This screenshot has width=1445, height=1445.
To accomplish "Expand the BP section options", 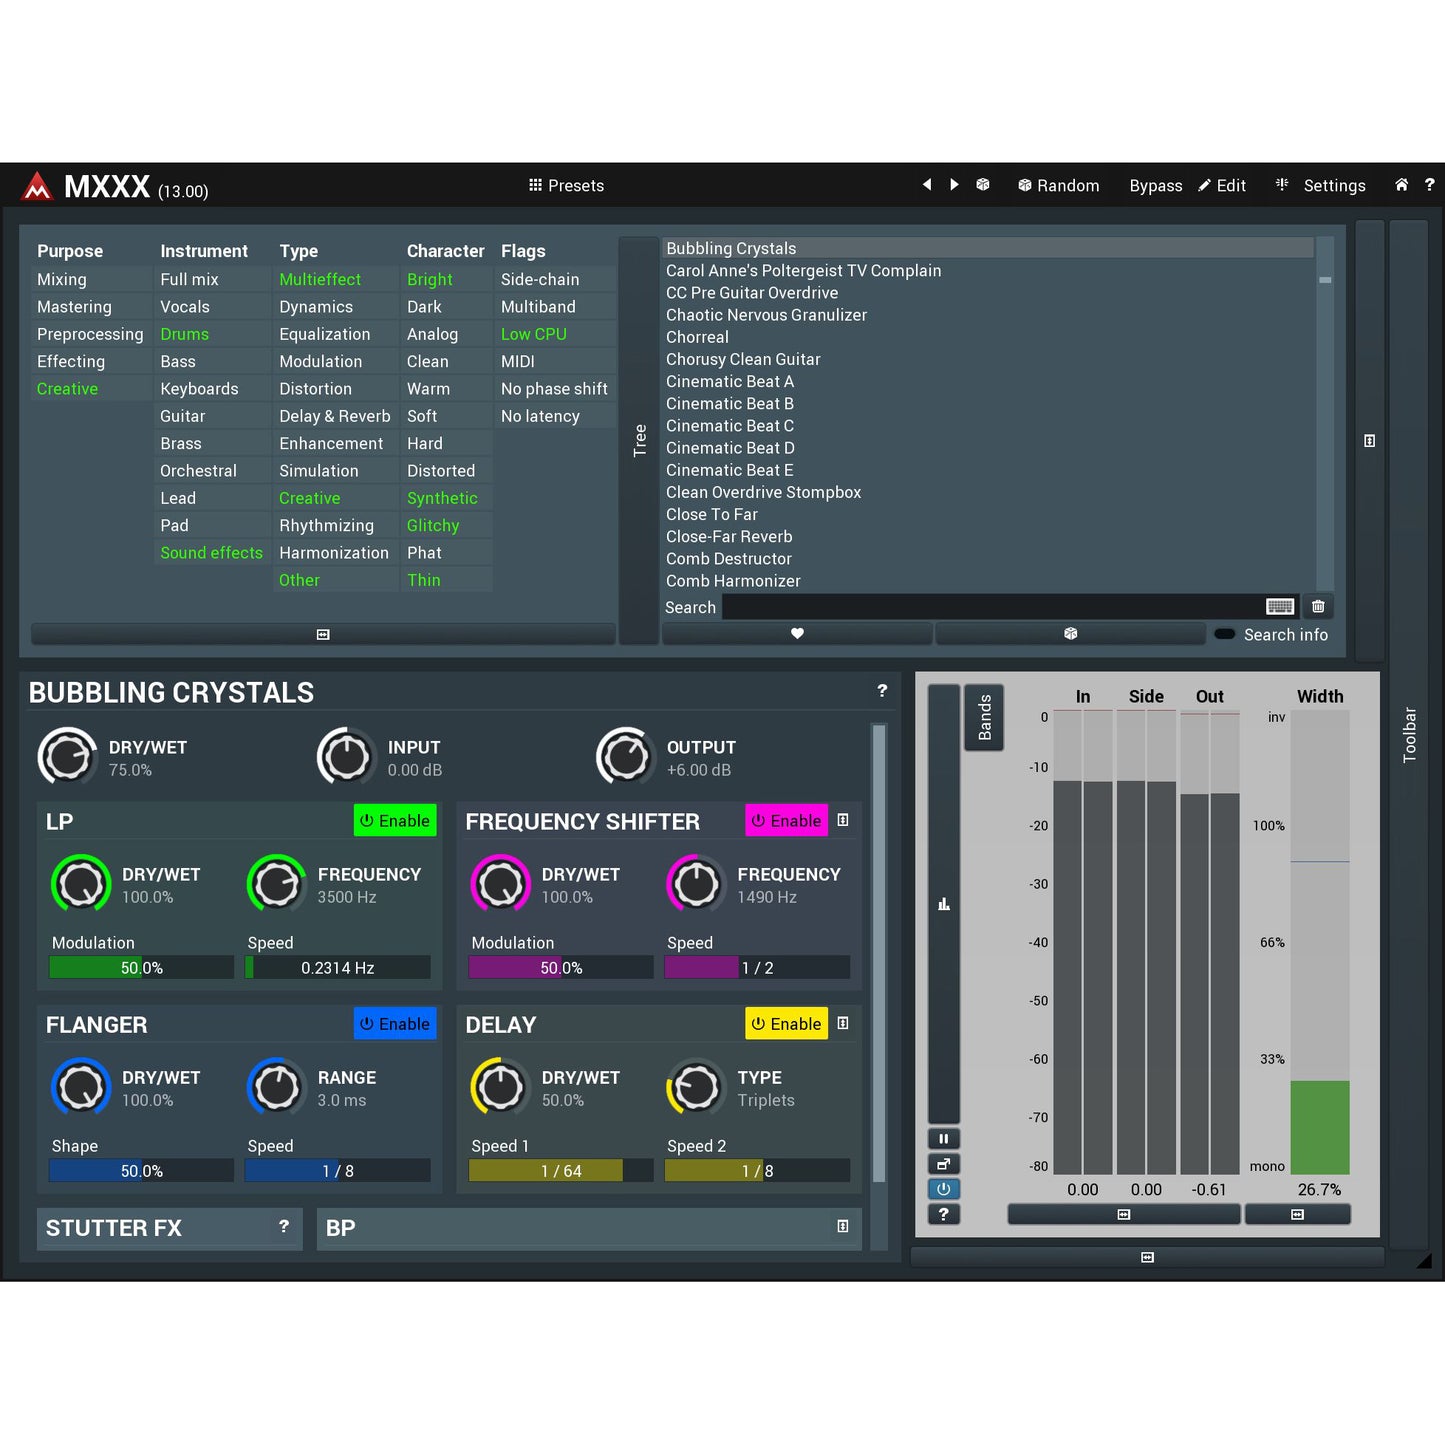I will 843,1227.
